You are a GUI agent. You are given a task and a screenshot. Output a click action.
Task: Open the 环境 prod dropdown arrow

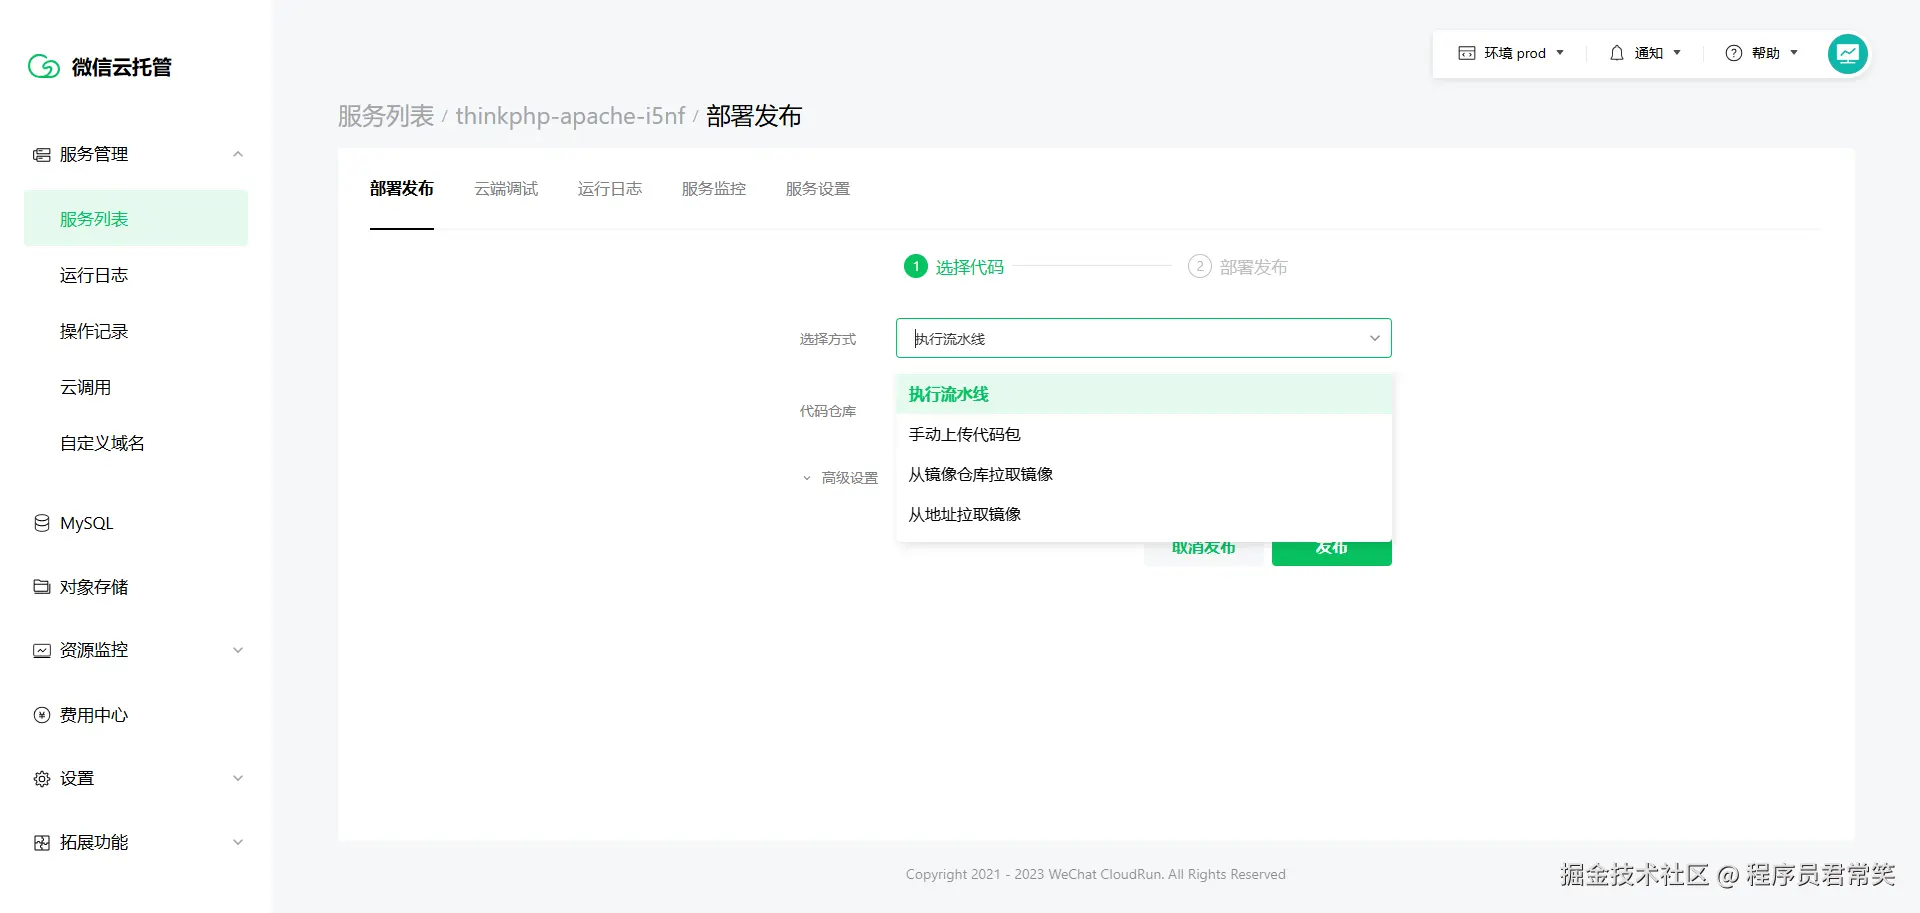1560,53
